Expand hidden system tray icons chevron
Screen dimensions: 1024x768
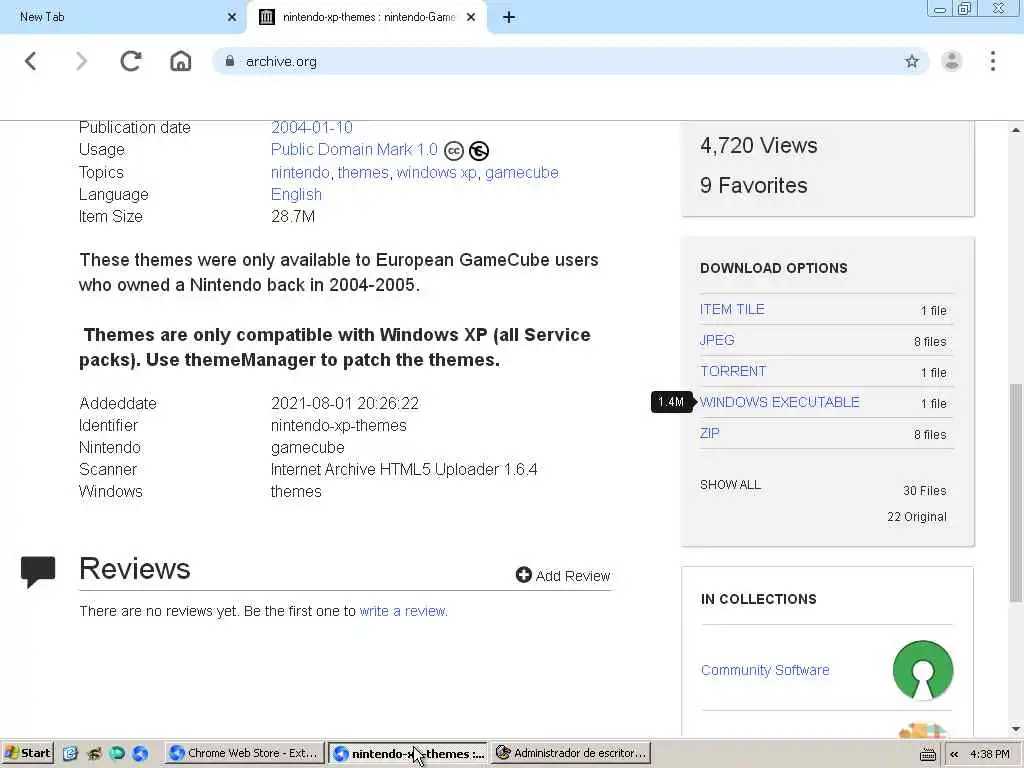click(x=954, y=754)
